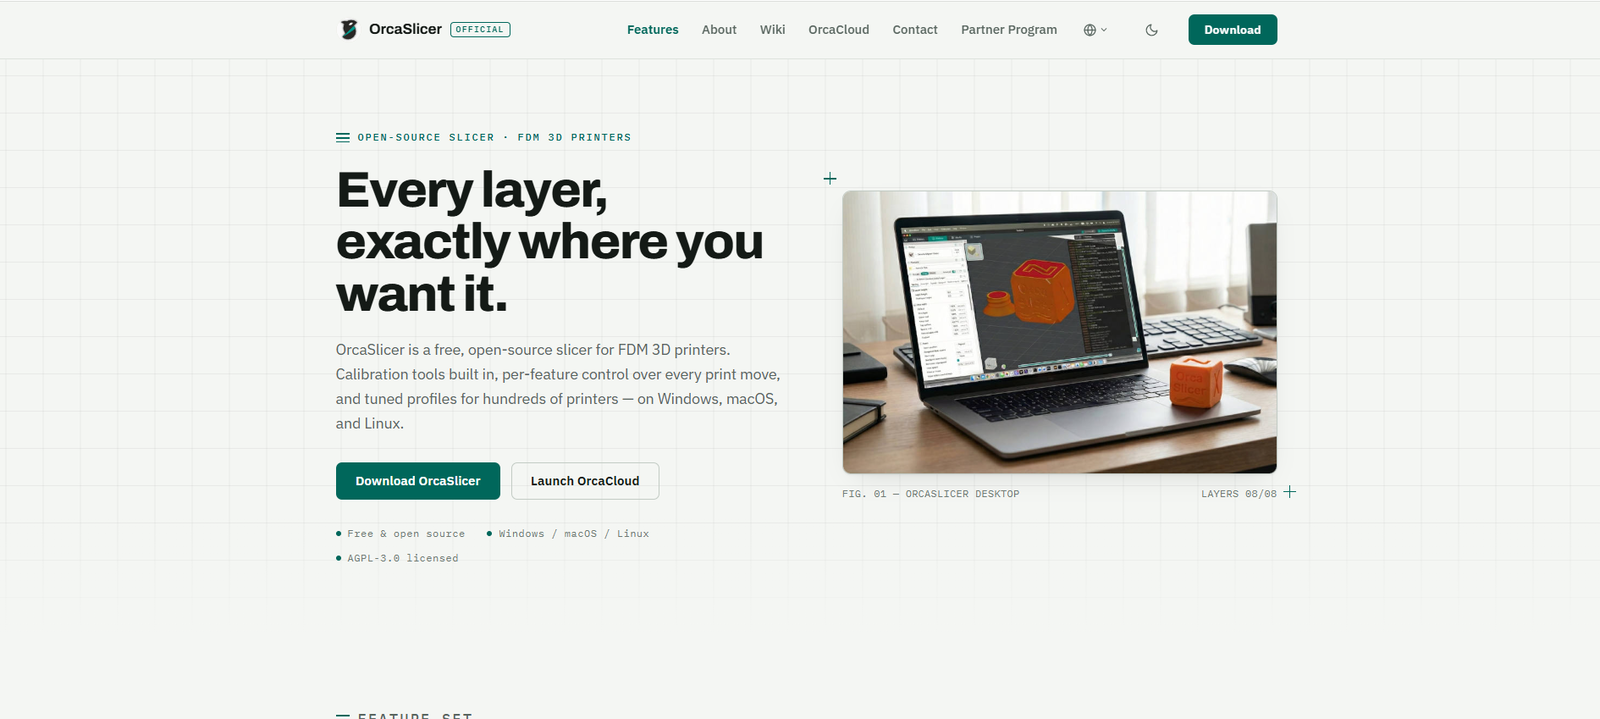The width and height of the screenshot is (1600, 719).
Task: Open the Contact nav link
Action: 915,30
